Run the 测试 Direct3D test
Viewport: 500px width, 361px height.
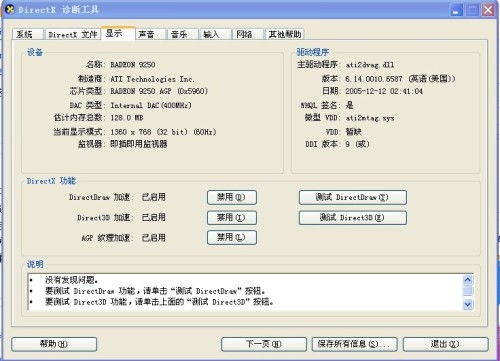tap(353, 218)
